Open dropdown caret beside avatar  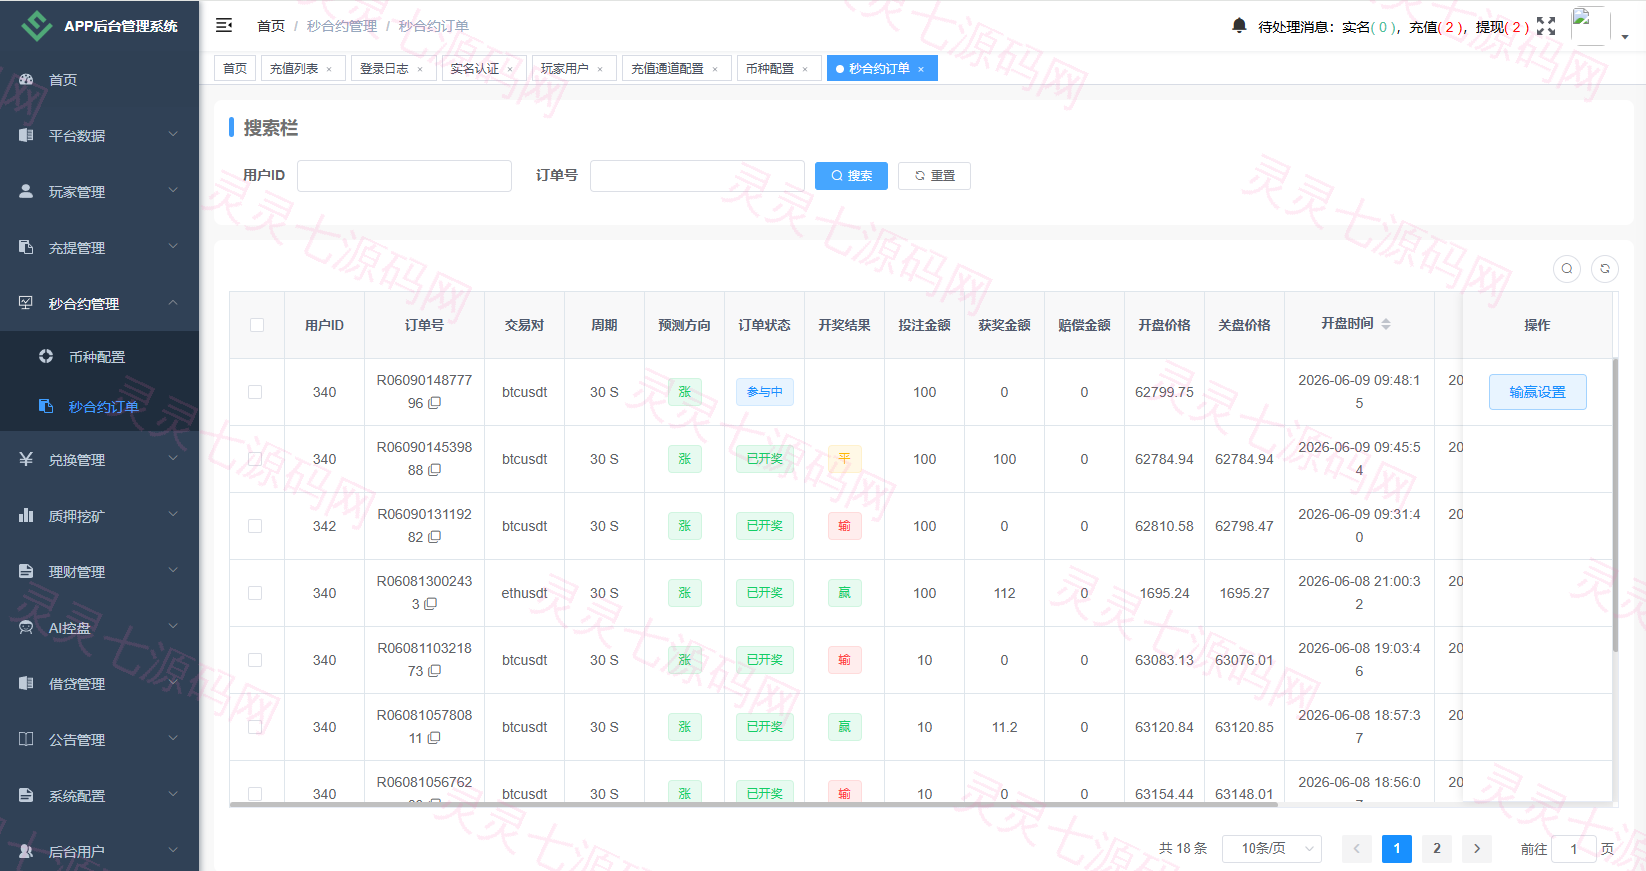(1625, 36)
